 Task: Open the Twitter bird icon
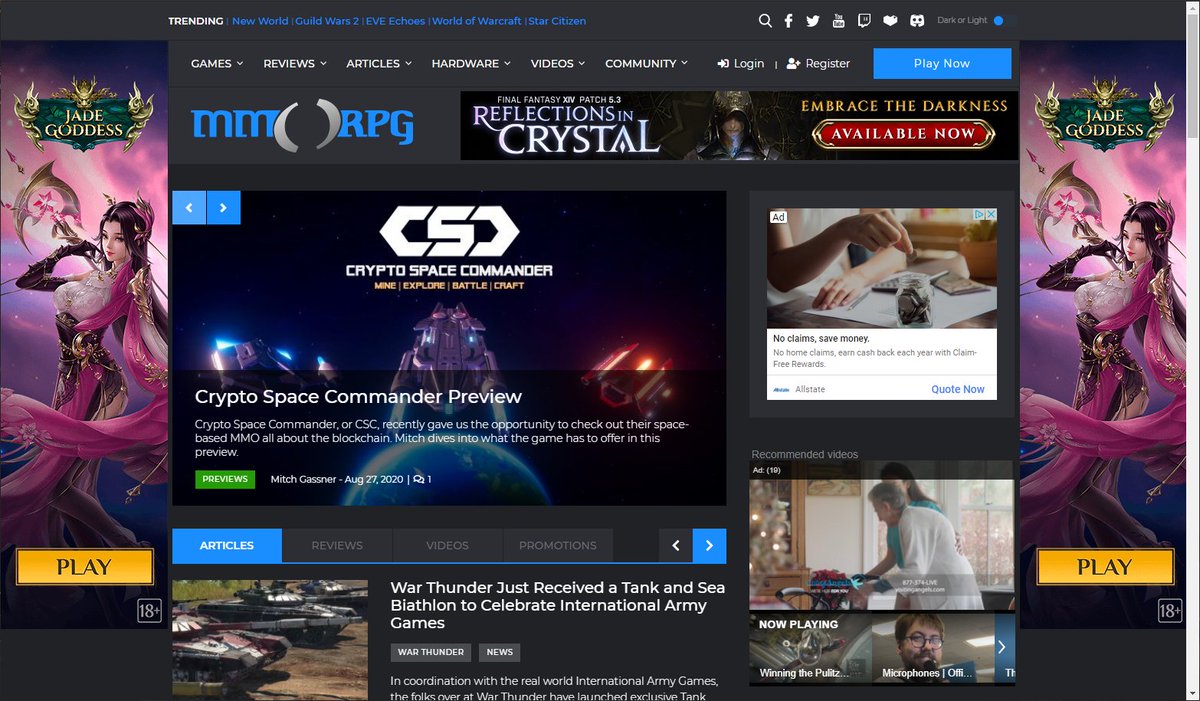point(813,21)
